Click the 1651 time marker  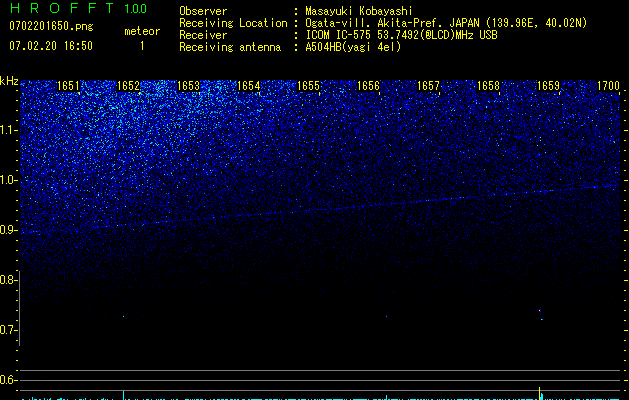coord(69,86)
